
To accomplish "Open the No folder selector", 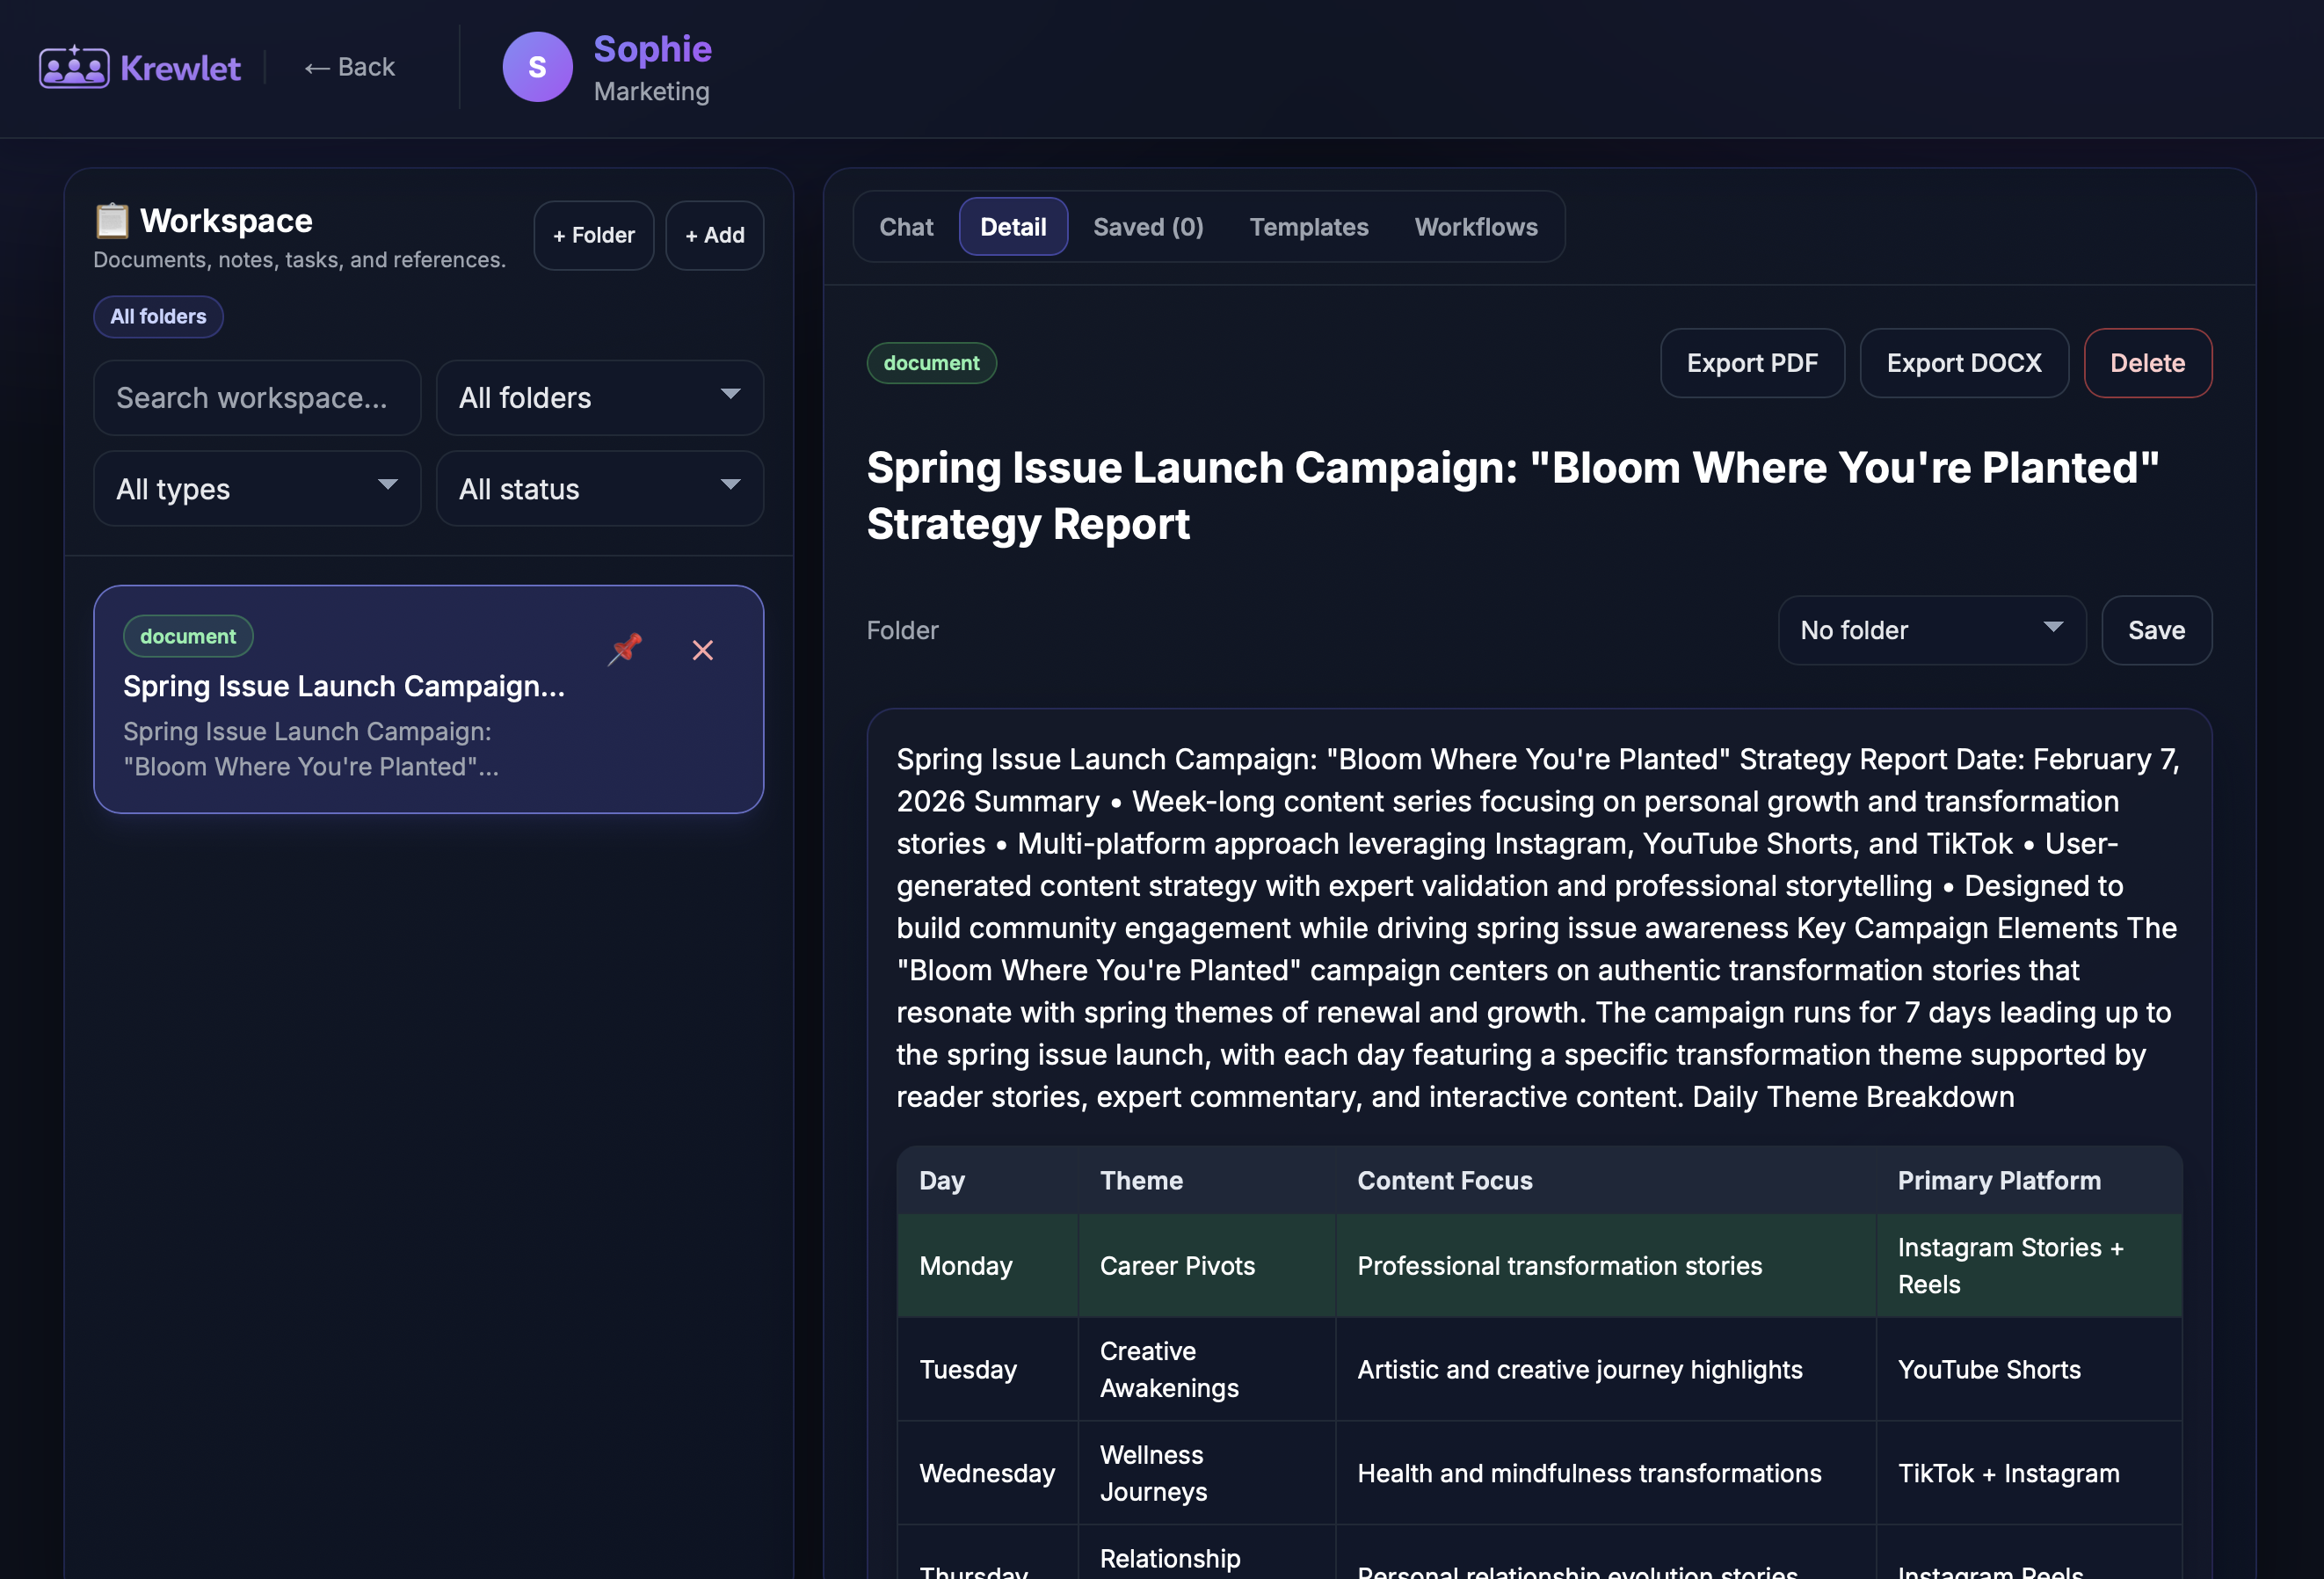I will click(x=1931, y=630).
